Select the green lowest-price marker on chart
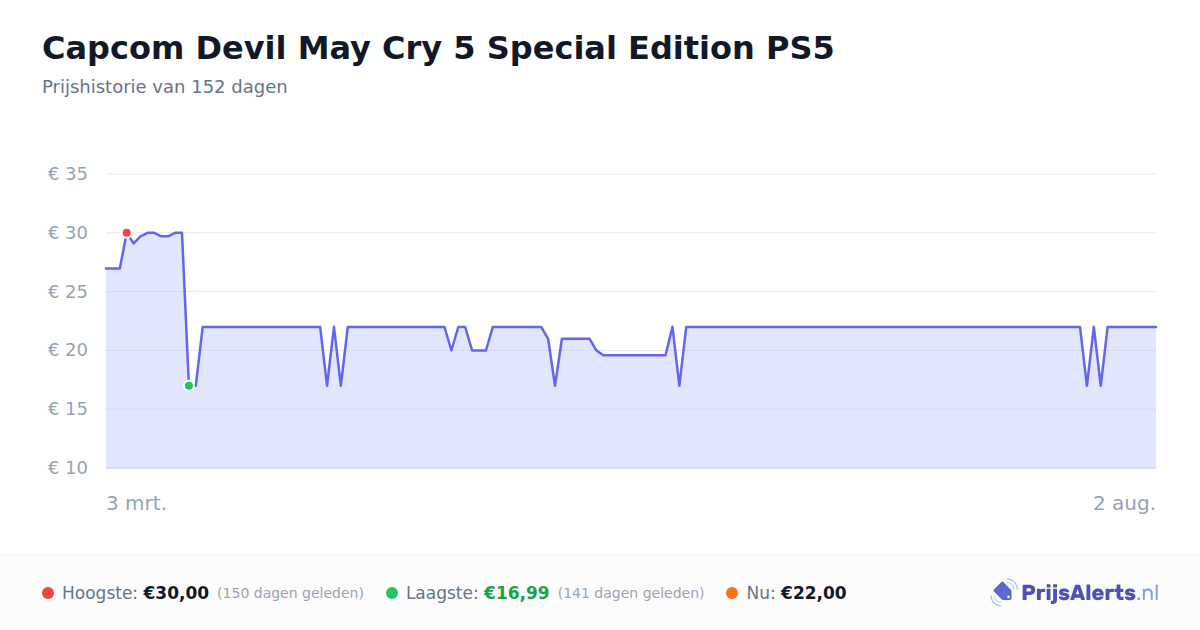 pyautogui.click(x=189, y=386)
